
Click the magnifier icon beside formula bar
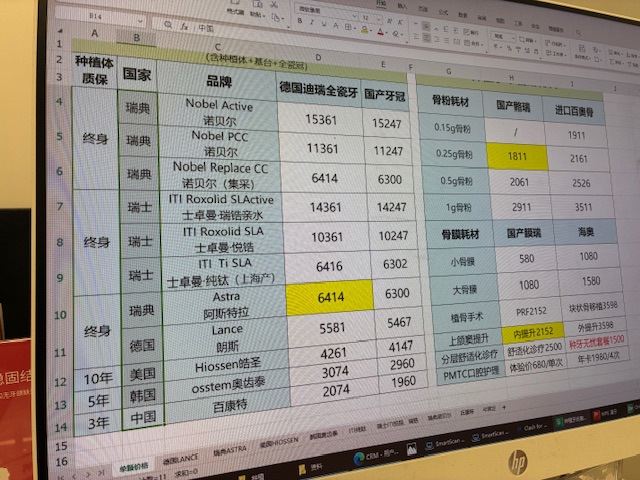tap(168, 25)
